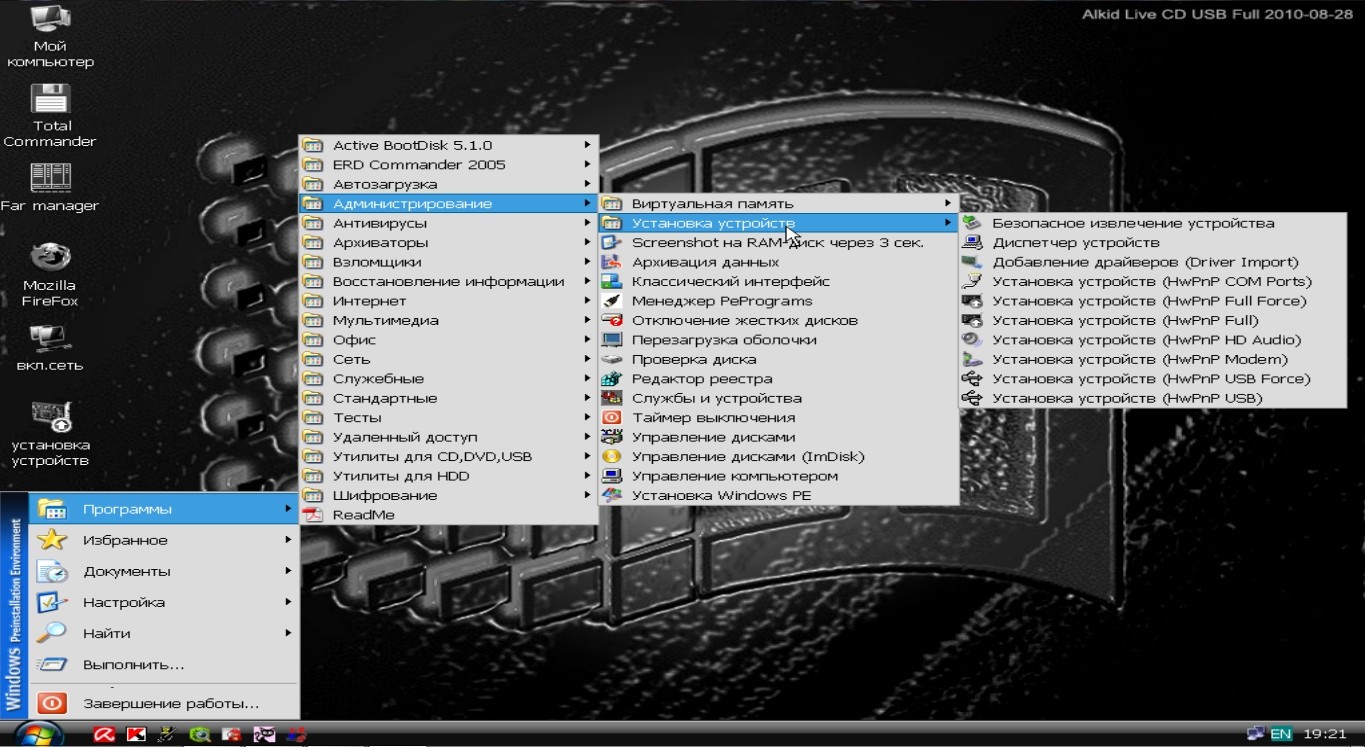This screenshot has height=747, width=1365.
Task: Open the Шифрование folder
Action: (449, 496)
